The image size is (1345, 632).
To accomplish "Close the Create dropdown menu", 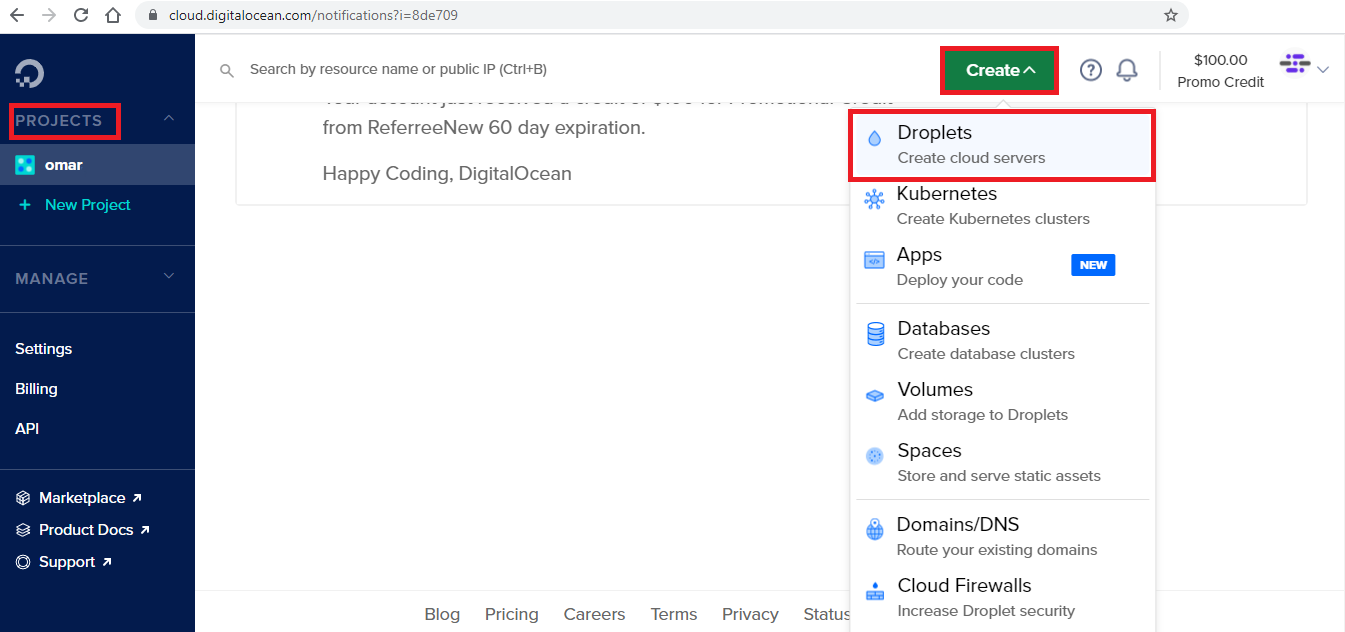I will coord(1000,70).
